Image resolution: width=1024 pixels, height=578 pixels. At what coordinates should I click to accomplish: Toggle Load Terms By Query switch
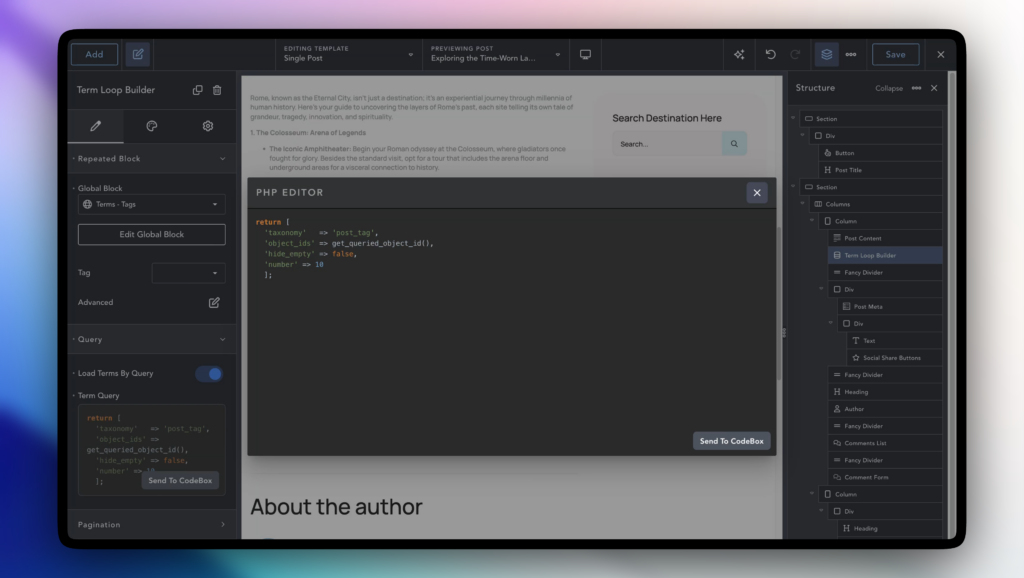coord(209,374)
